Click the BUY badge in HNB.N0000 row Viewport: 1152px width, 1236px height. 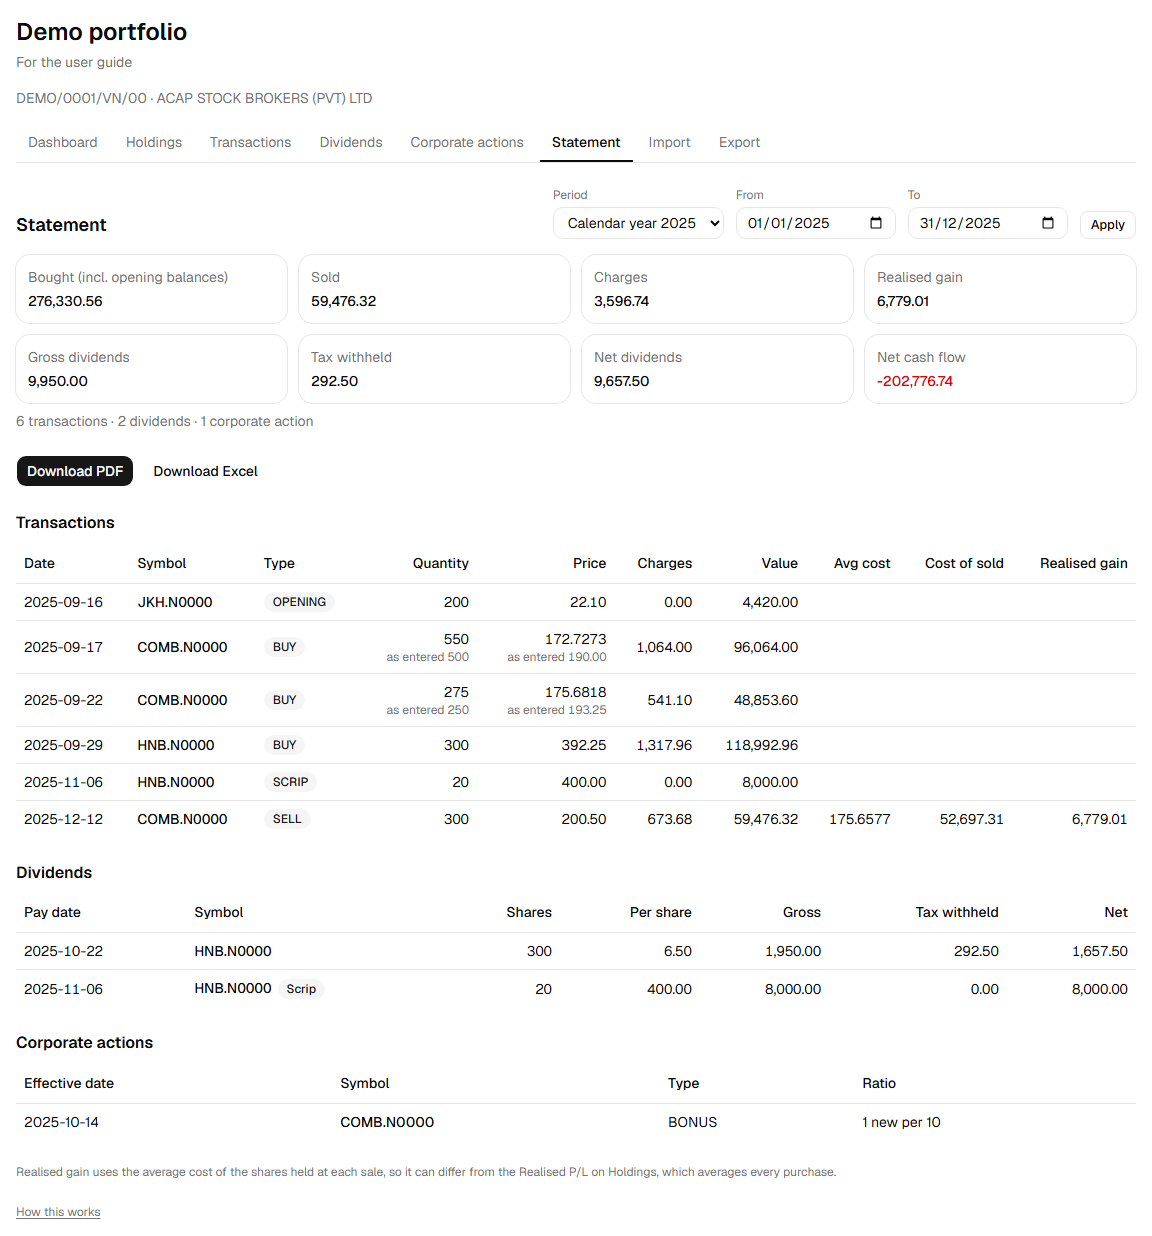click(x=284, y=745)
